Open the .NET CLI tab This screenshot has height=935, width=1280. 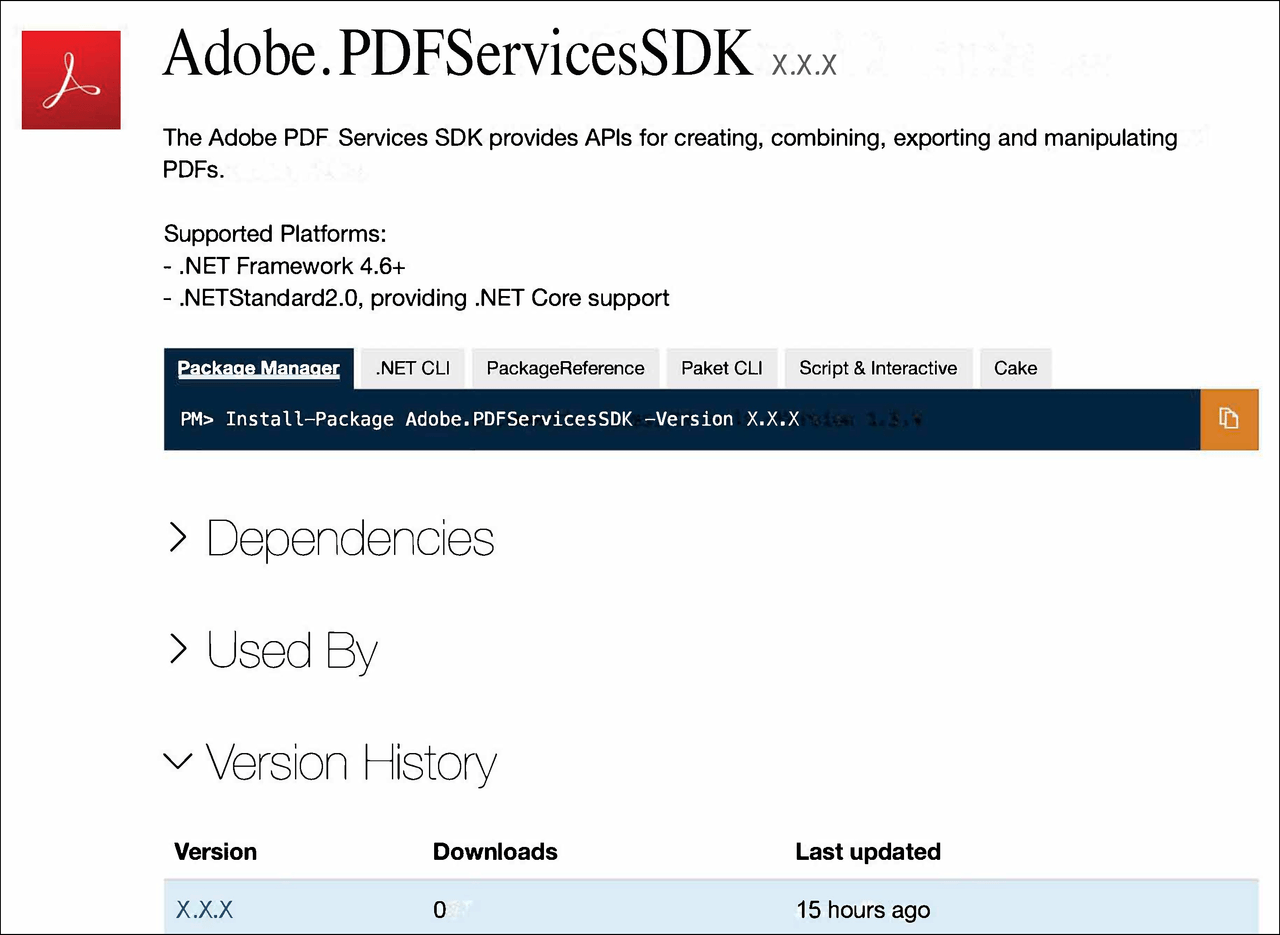tap(413, 368)
